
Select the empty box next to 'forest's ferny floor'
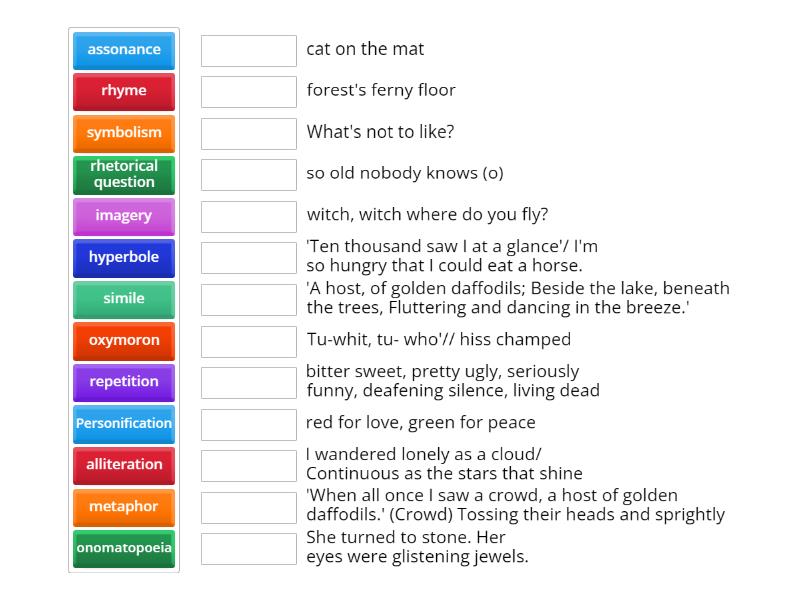coord(246,91)
